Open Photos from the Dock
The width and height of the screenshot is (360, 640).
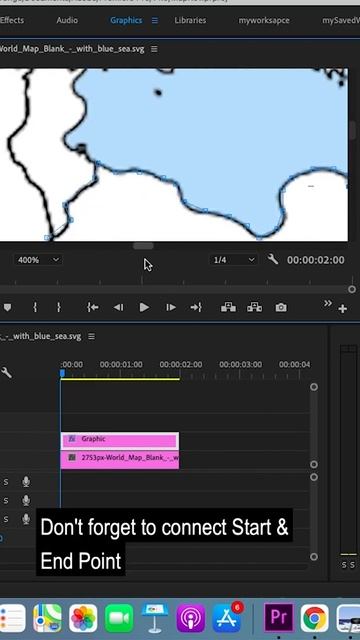(x=83, y=618)
